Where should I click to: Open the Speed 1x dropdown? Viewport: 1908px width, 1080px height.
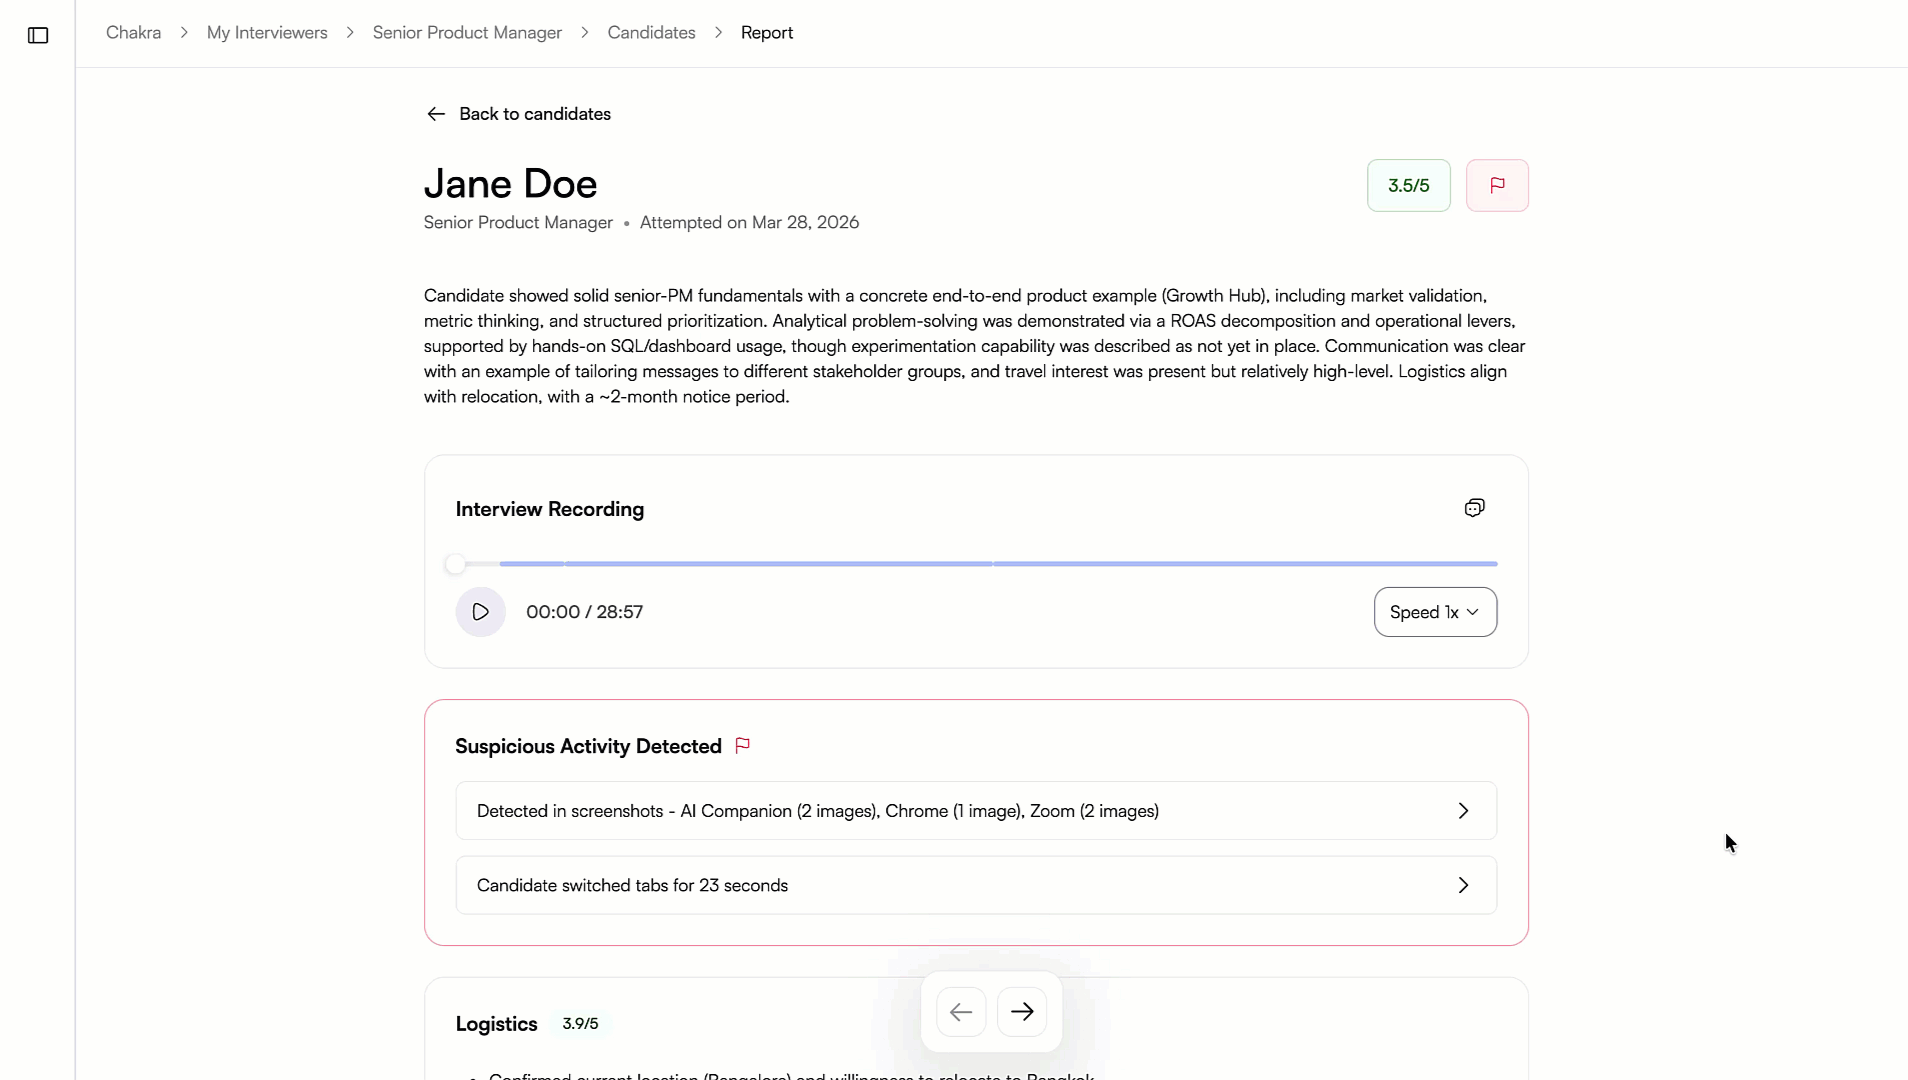(1435, 612)
